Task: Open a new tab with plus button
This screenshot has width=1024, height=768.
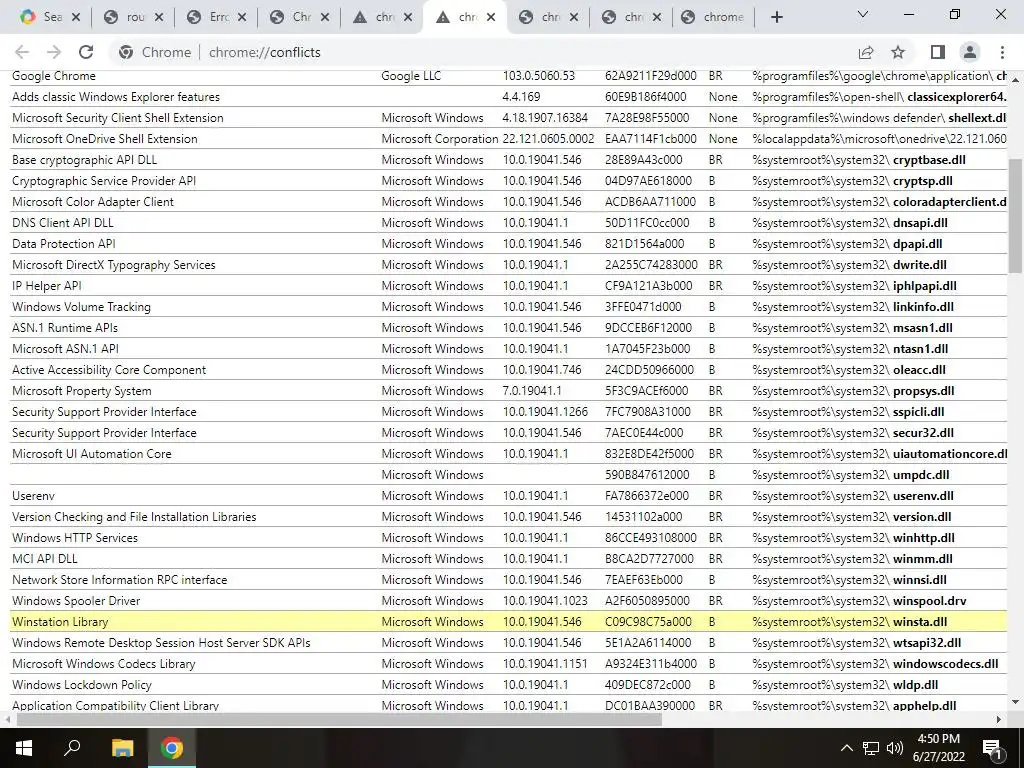Action: coord(776,17)
